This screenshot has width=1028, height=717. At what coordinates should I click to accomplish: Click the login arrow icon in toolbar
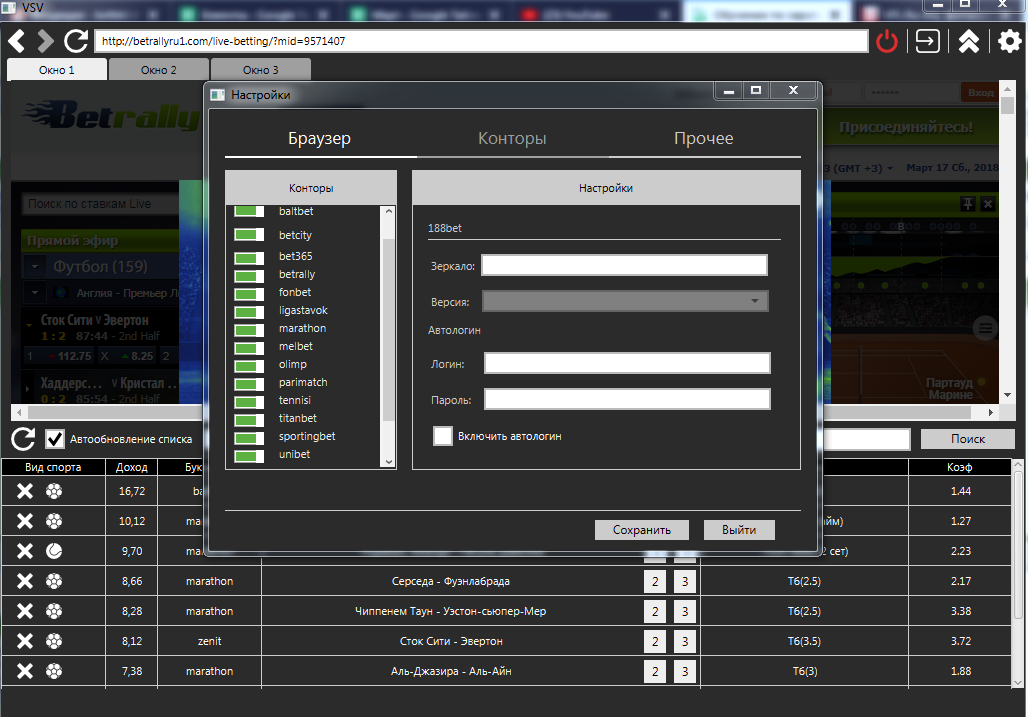pyautogui.click(x=927, y=41)
